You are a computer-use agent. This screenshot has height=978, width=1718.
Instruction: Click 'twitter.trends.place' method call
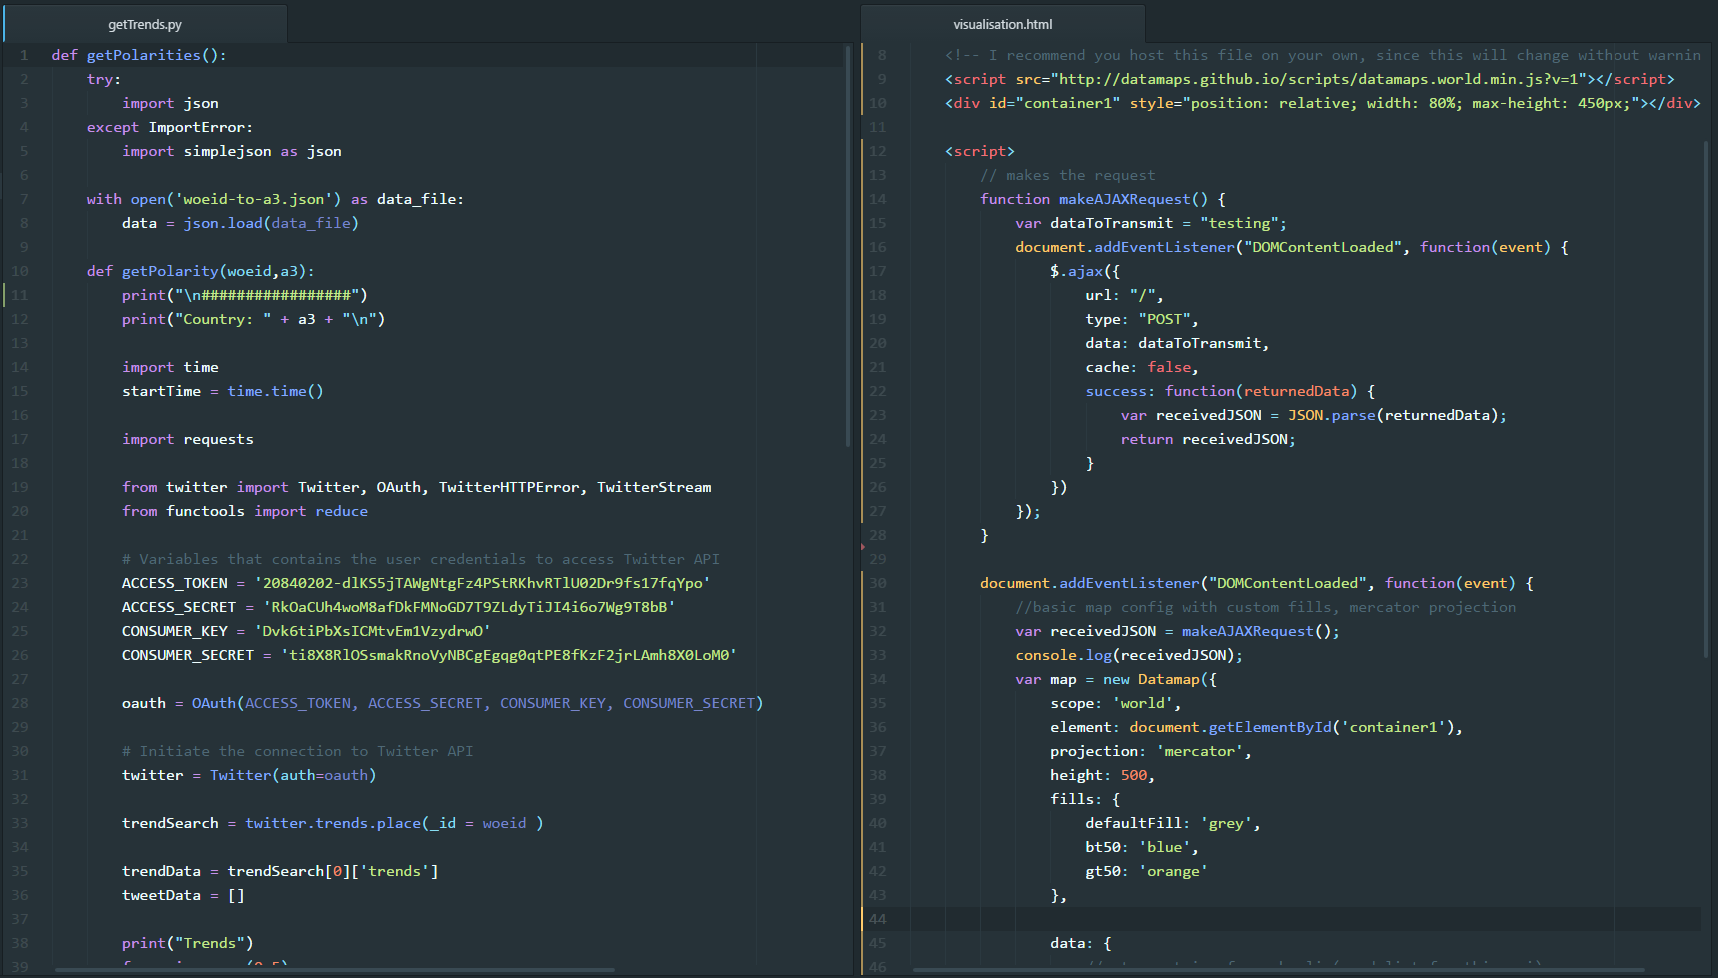(x=333, y=823)
